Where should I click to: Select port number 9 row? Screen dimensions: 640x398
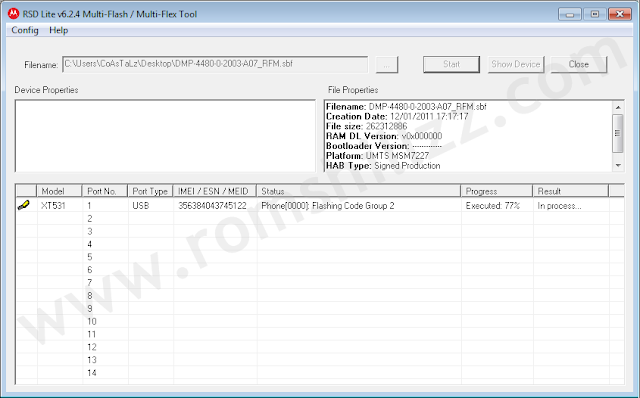(x=320, y=308)
